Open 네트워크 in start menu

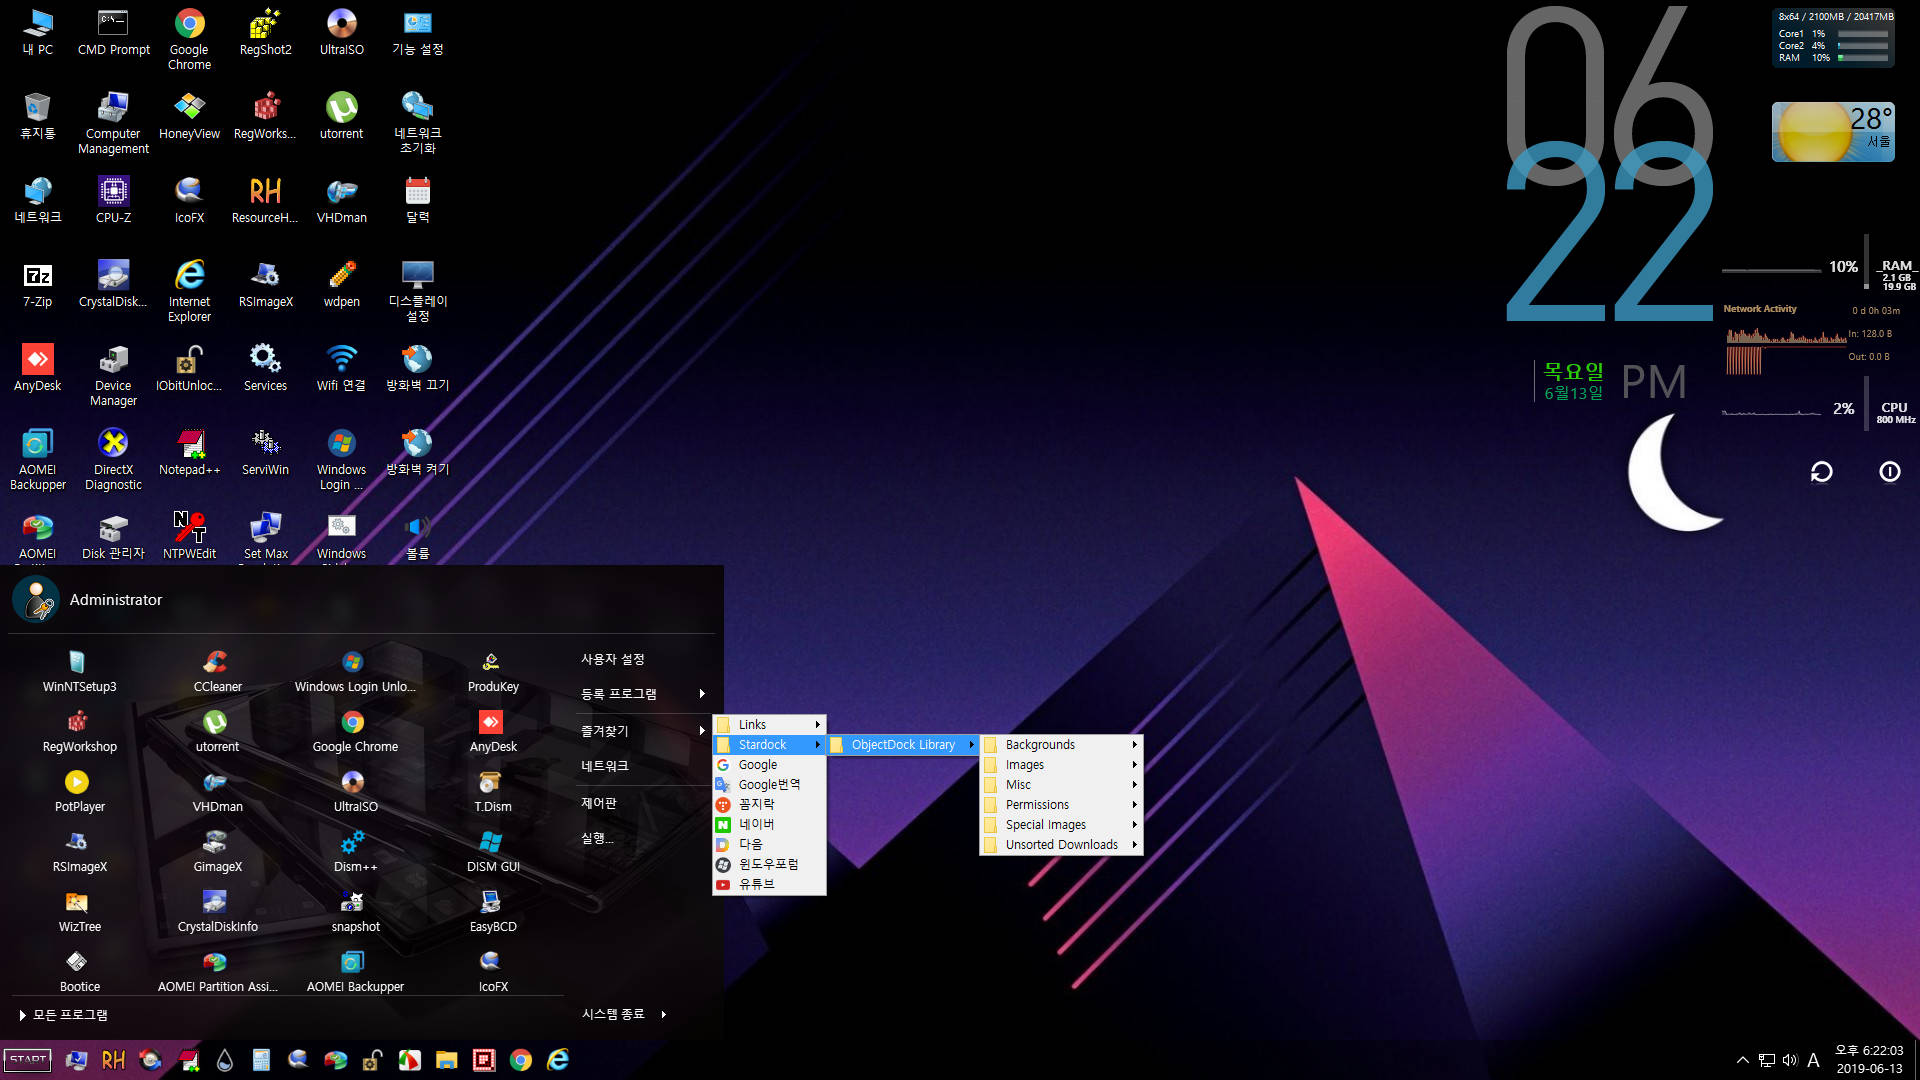click(604, 766)
